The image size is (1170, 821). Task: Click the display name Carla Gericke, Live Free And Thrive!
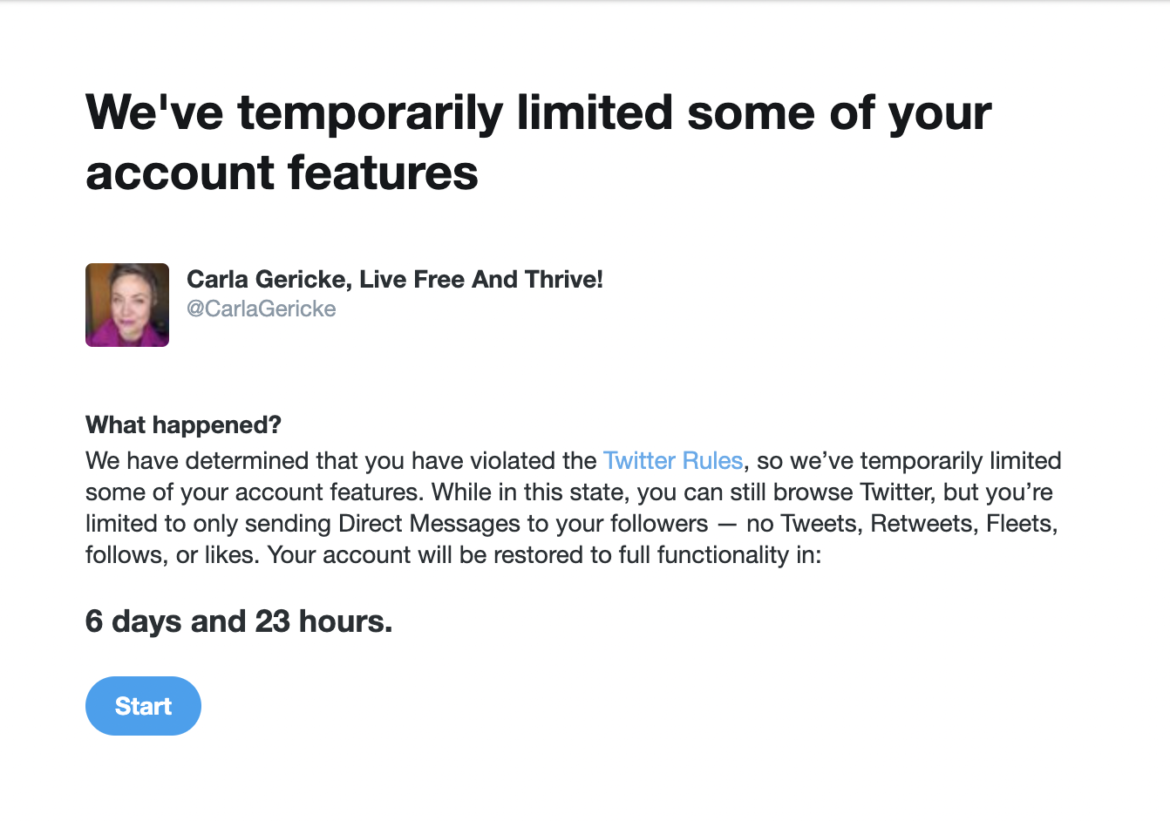[395, 279]
